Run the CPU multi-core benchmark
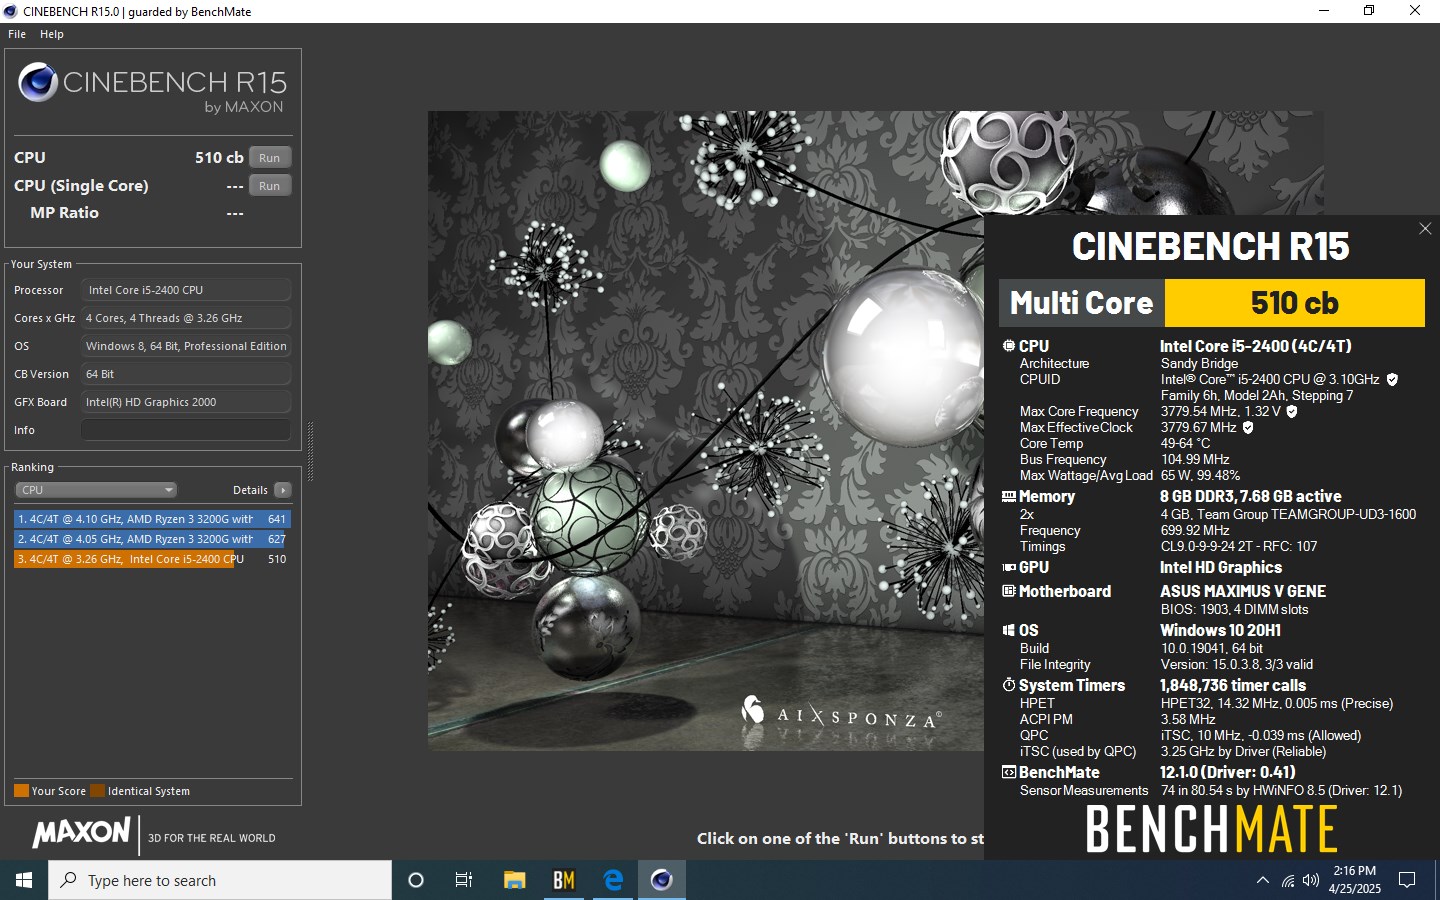The height and width of the screenshot is (900, 1440). [270, 158]
